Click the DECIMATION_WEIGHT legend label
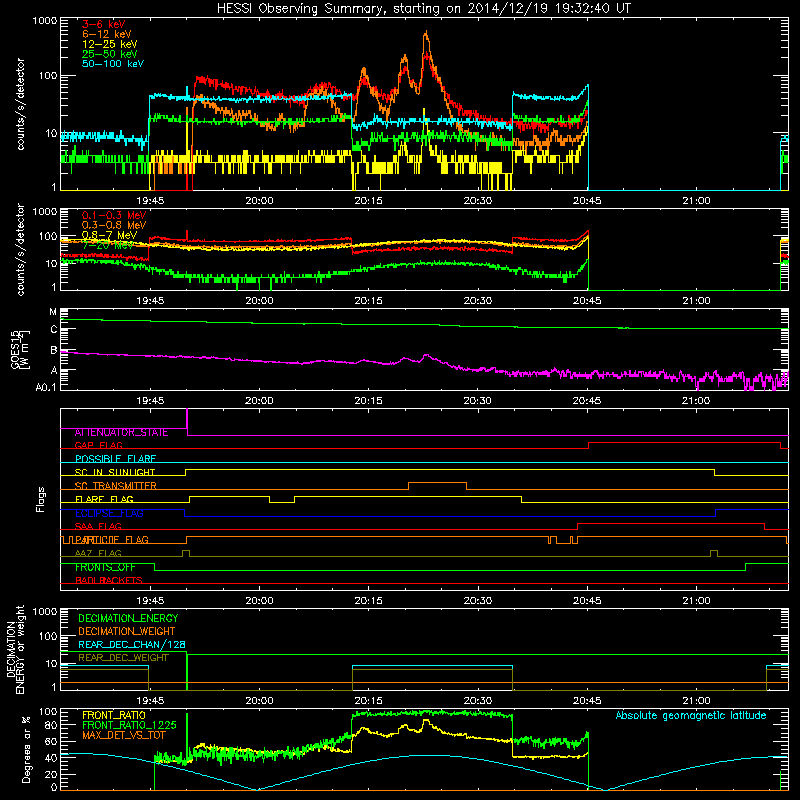 coord(127,631)
